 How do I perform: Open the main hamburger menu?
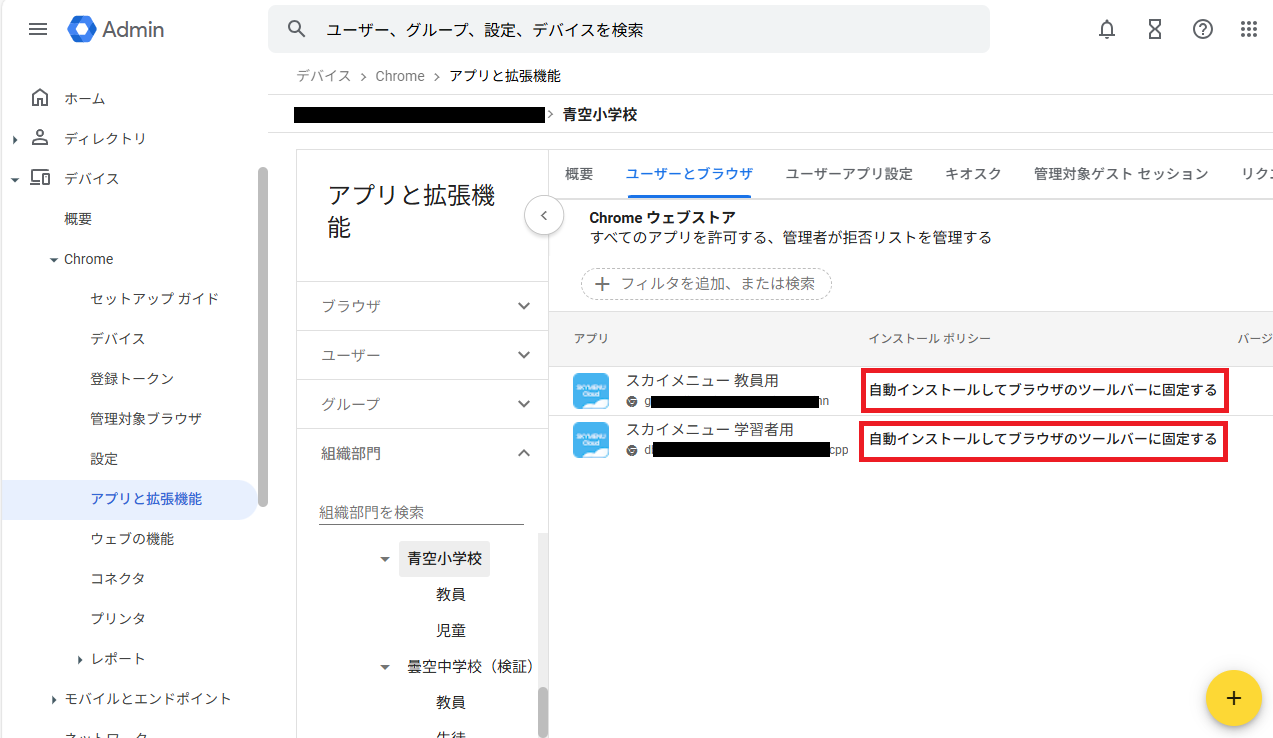point(38,29)
